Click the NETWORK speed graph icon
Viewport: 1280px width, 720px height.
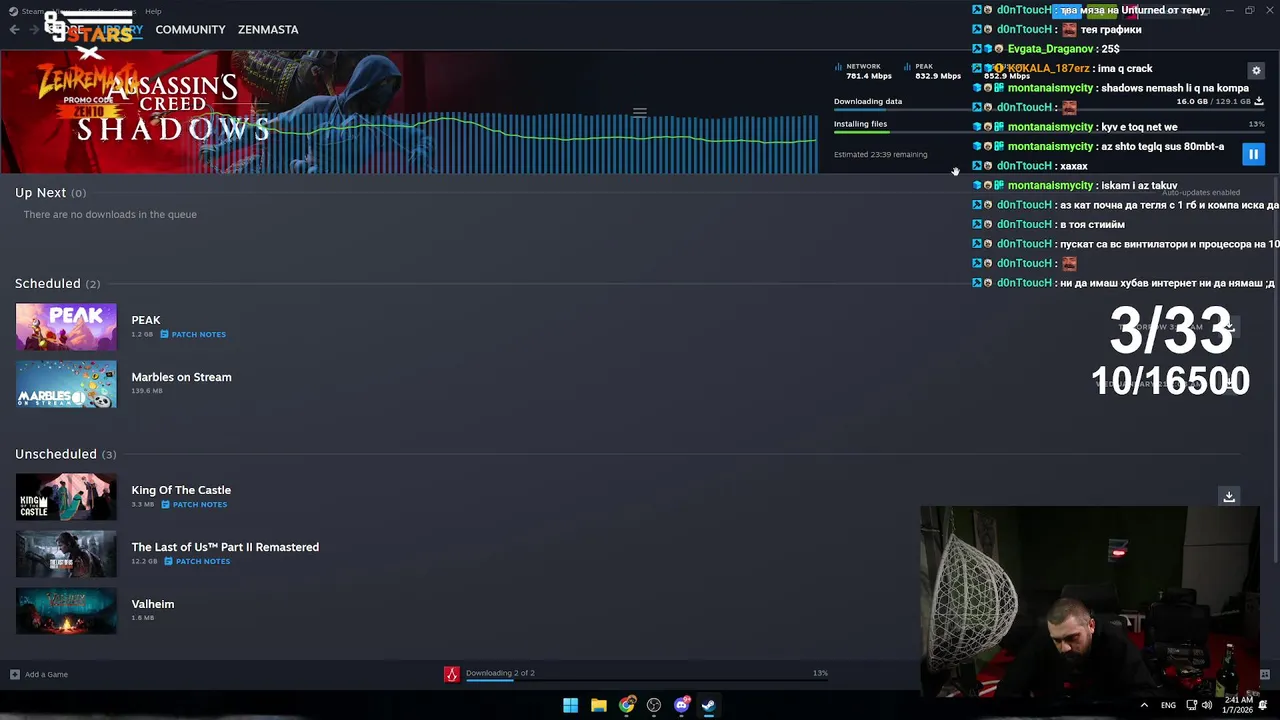pyautogui.click(x=839, y=67)
